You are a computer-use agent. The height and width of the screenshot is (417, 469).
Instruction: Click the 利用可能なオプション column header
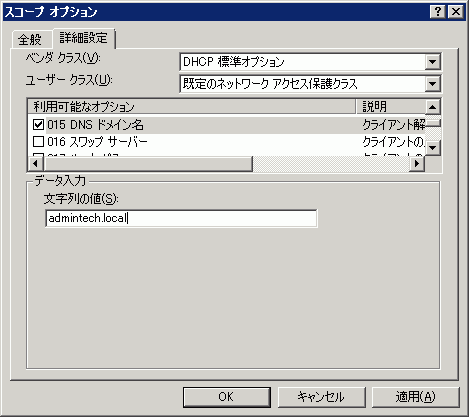point(192,107)
